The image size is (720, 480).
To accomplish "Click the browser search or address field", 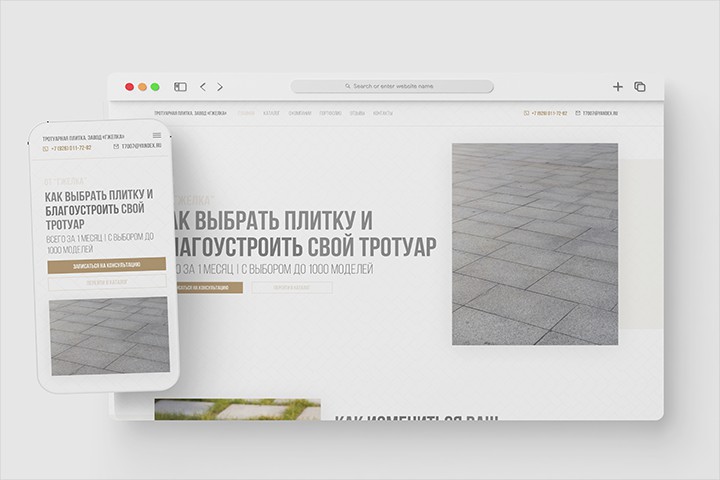I will 392,86.
